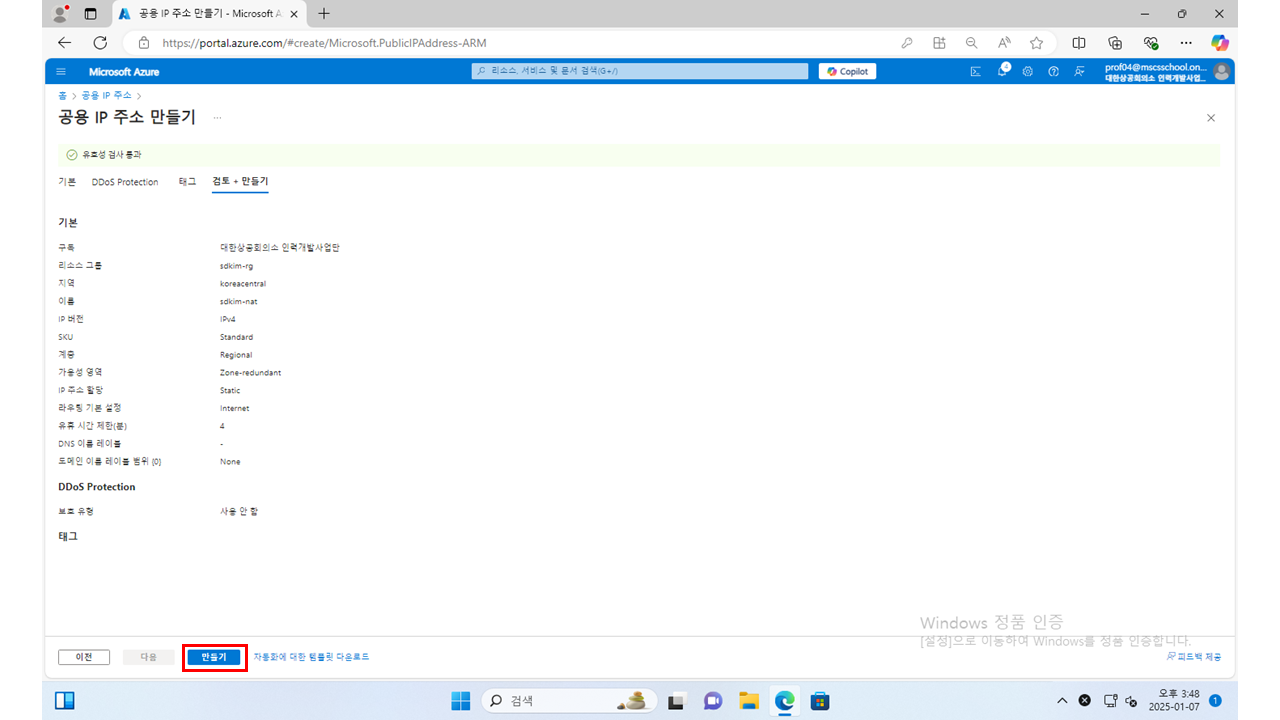This screenshot has height=720, width=1280.
Task: Click the 이전 button
Action: click(x=84, y=657)
